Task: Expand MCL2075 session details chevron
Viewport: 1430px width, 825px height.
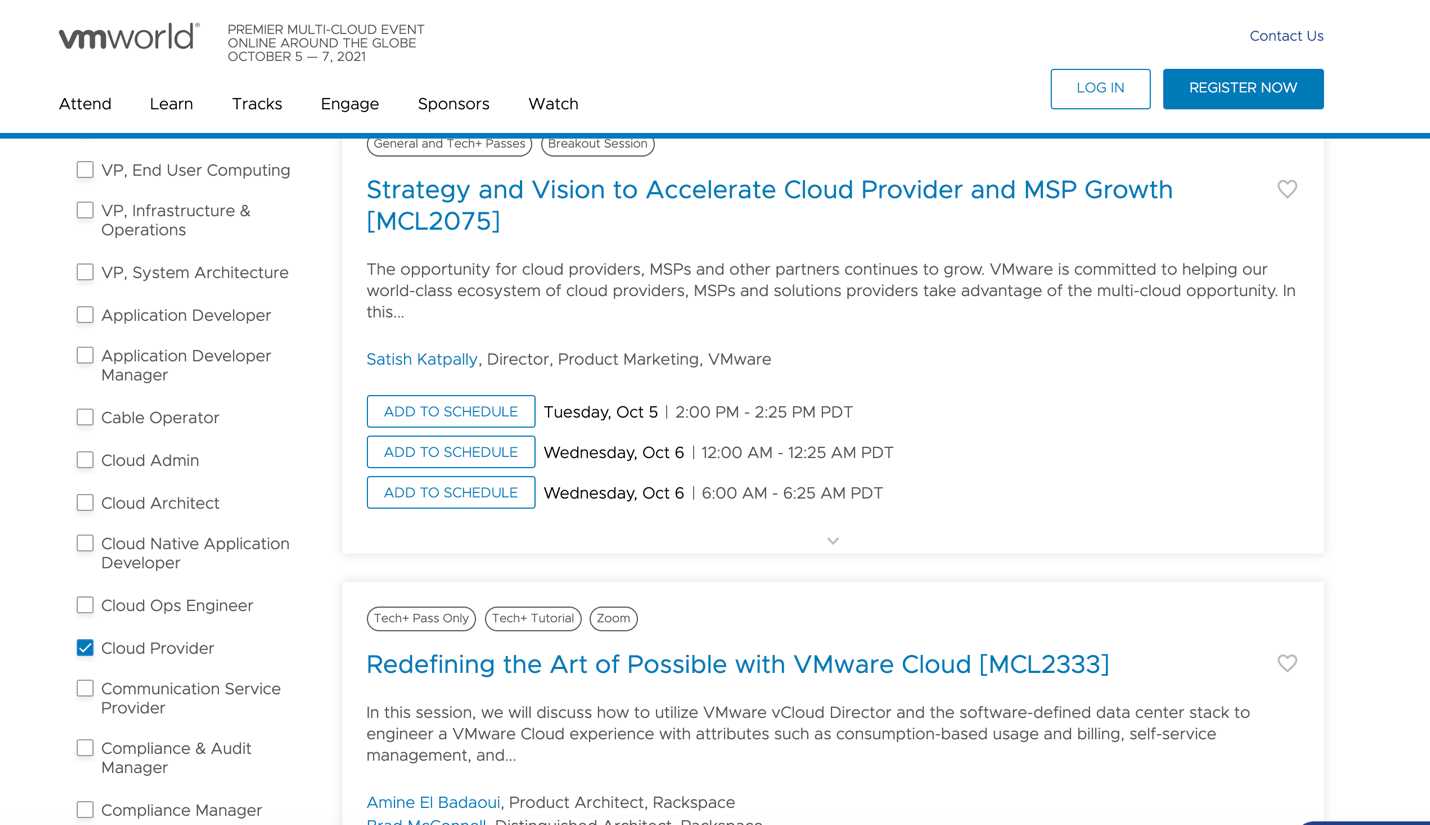Action: click(x=833, y=541)
